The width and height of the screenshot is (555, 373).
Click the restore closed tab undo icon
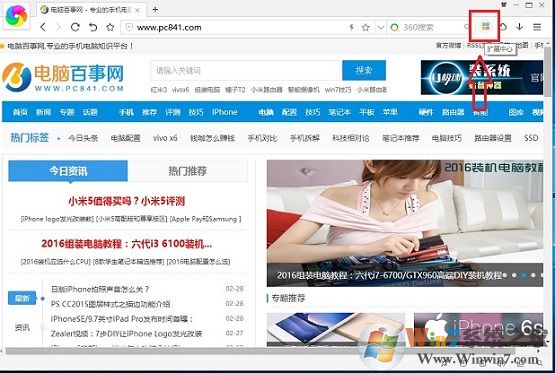coord(93,27)
